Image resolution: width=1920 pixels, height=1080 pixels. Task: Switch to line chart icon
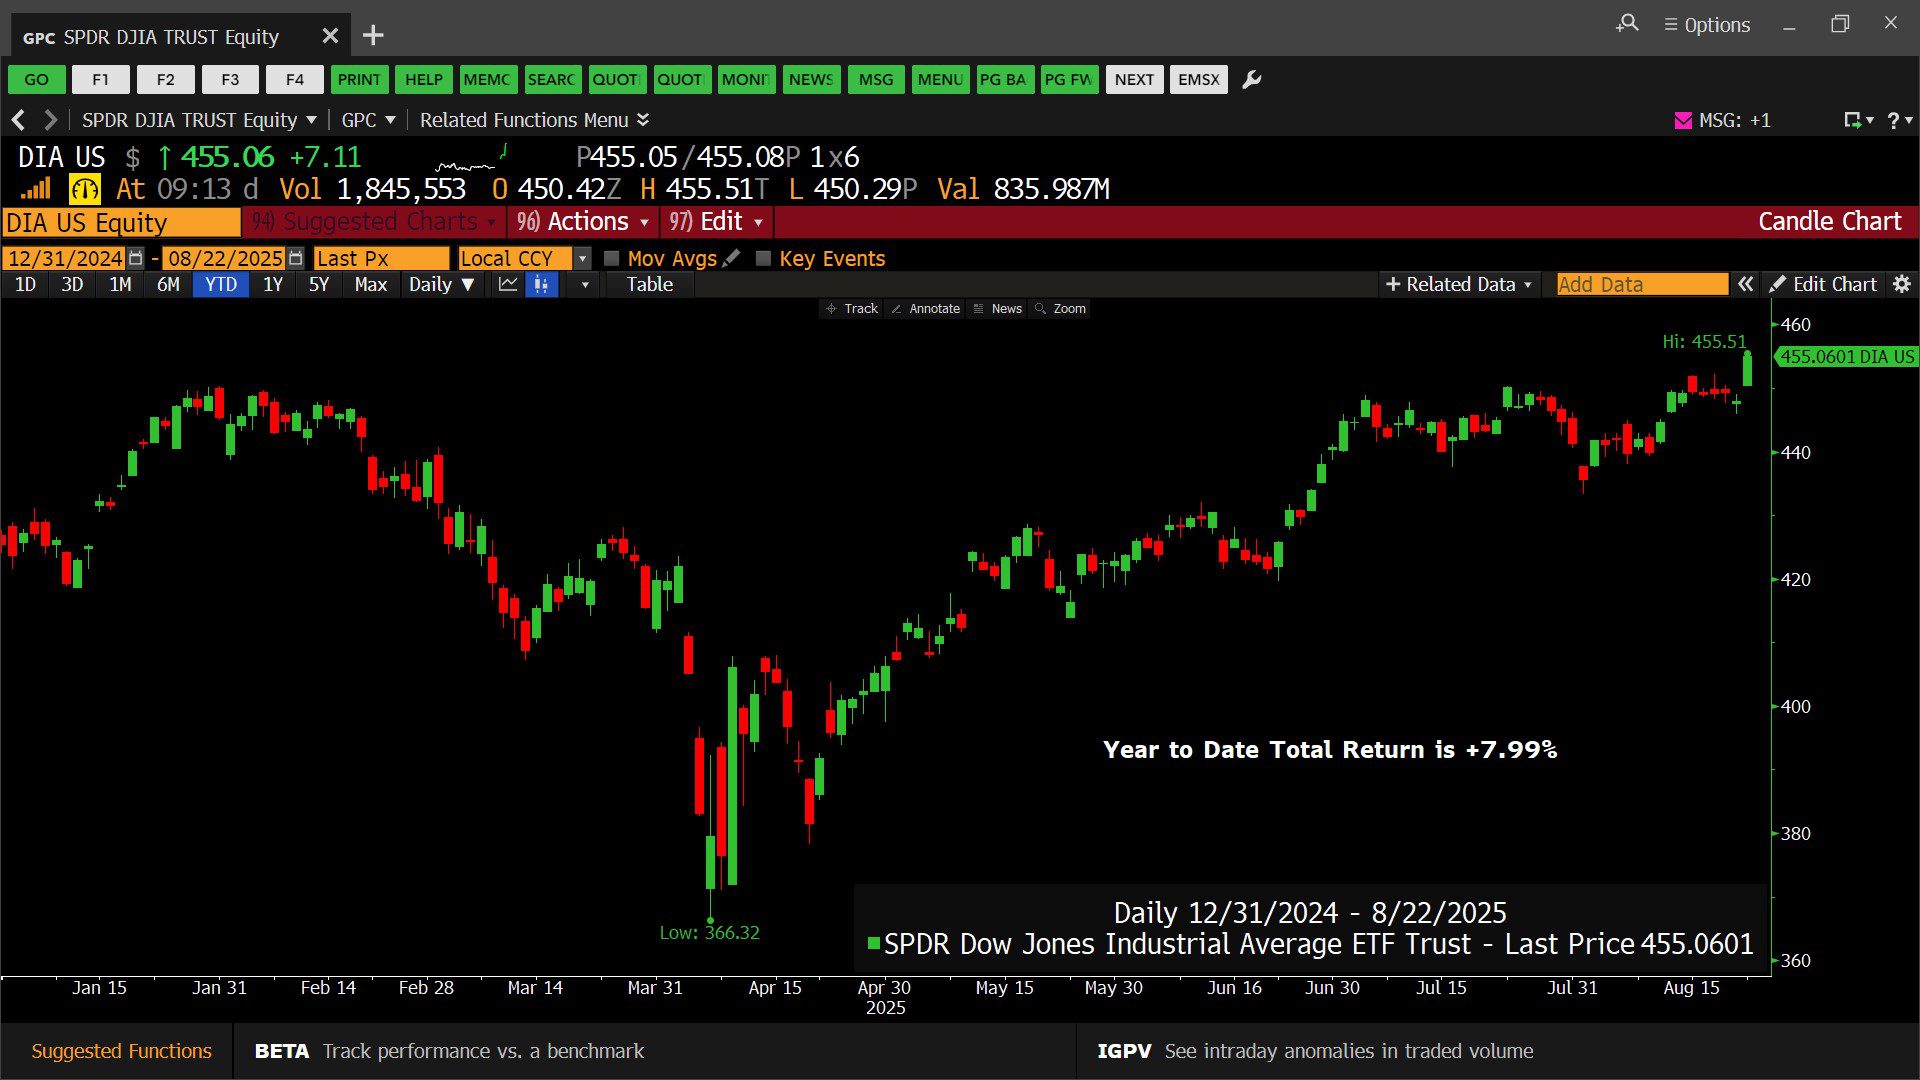pyautogui.click(x=508, y=285)
